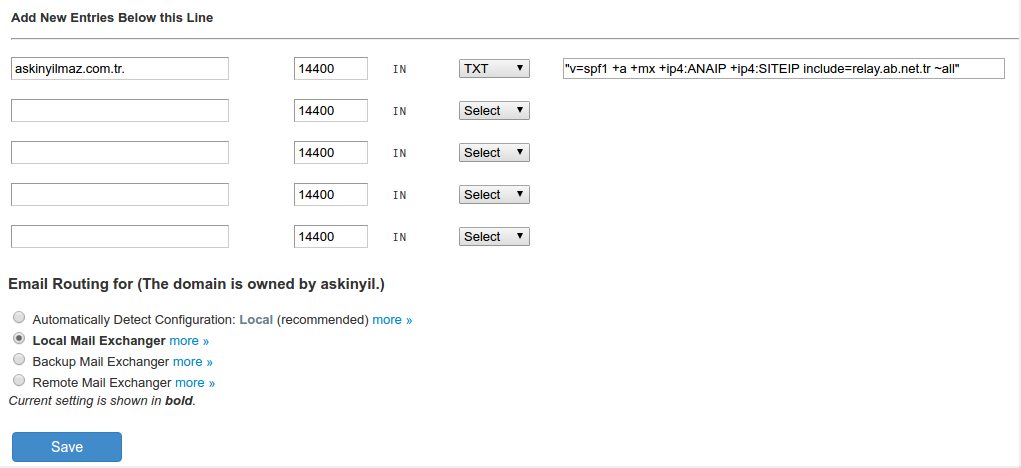Enable Remote Mail Exchanger radio option
Image resolution: width=1021 pixels, height=468 pixels.
point(19,381)
